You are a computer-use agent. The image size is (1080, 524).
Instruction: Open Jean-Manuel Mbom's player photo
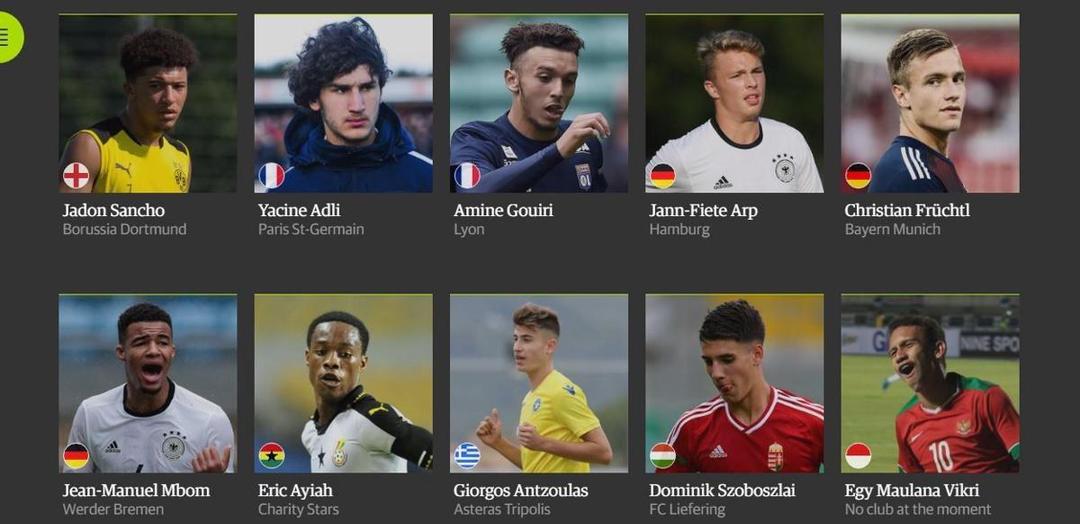click(x=148, y=384)
